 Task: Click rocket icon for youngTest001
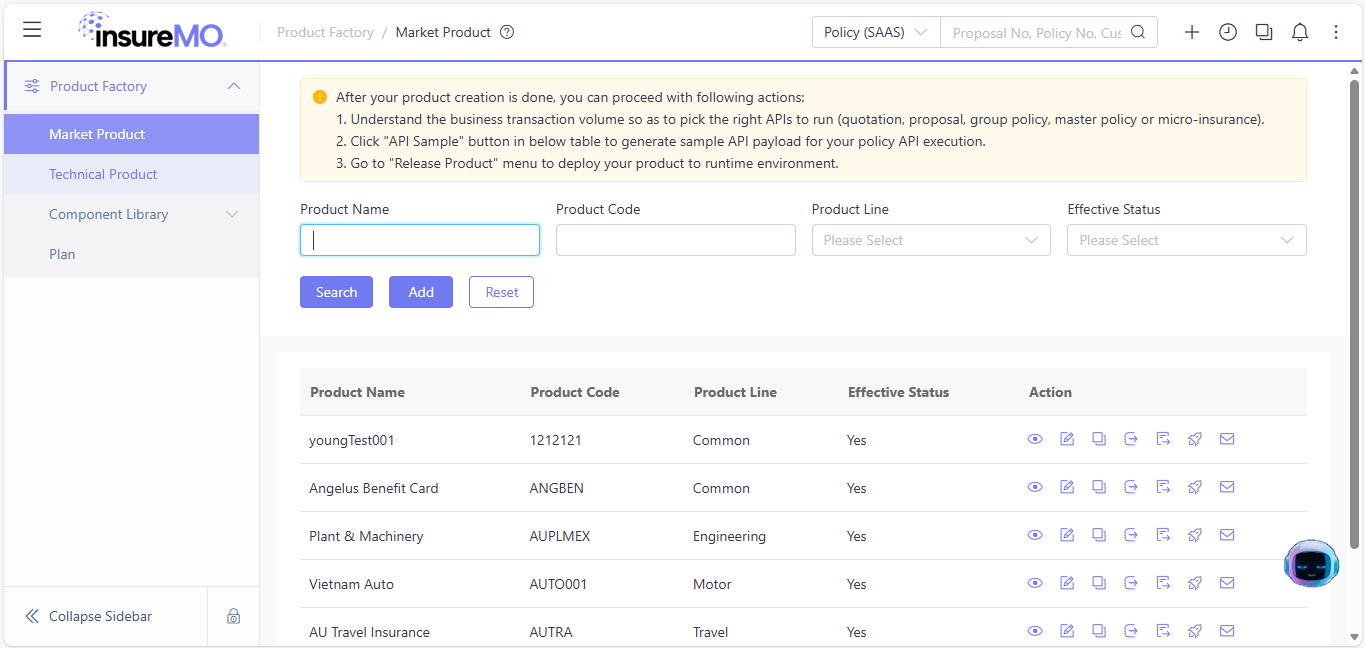pos(1195,439)
